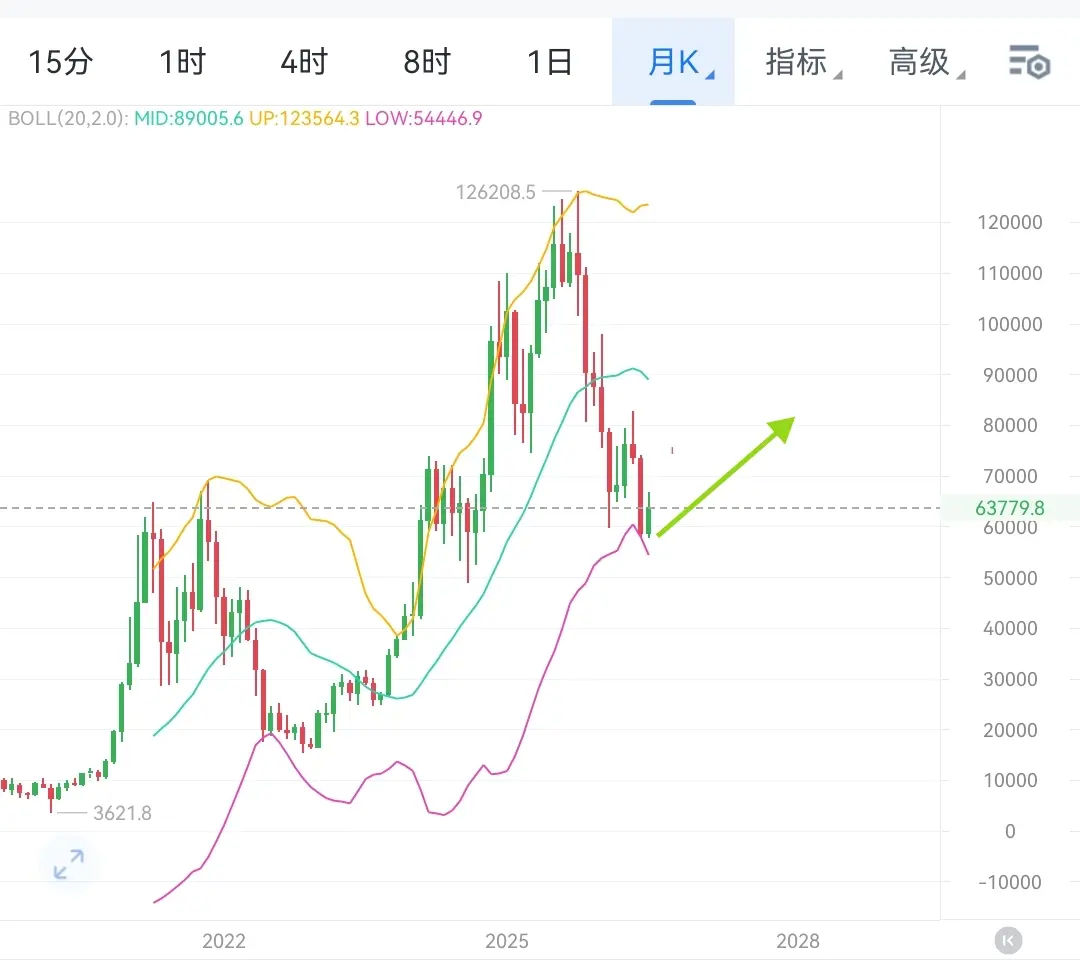Expand chart to fullscreen with arrows icon
Viewport: 1080px width, 969px height.
69,864
